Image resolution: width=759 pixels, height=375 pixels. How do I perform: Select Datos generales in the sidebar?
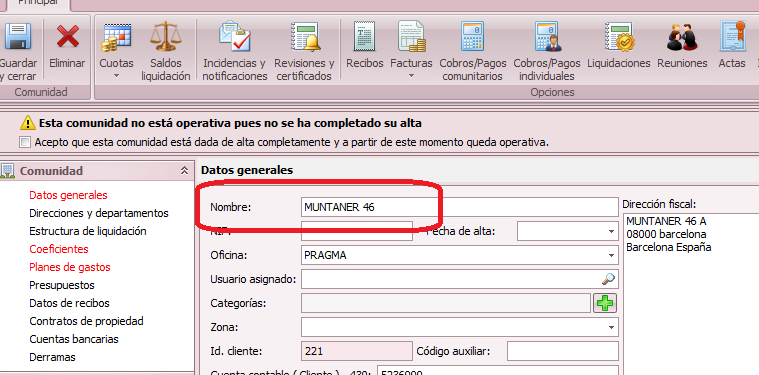(x=68, y=195)
